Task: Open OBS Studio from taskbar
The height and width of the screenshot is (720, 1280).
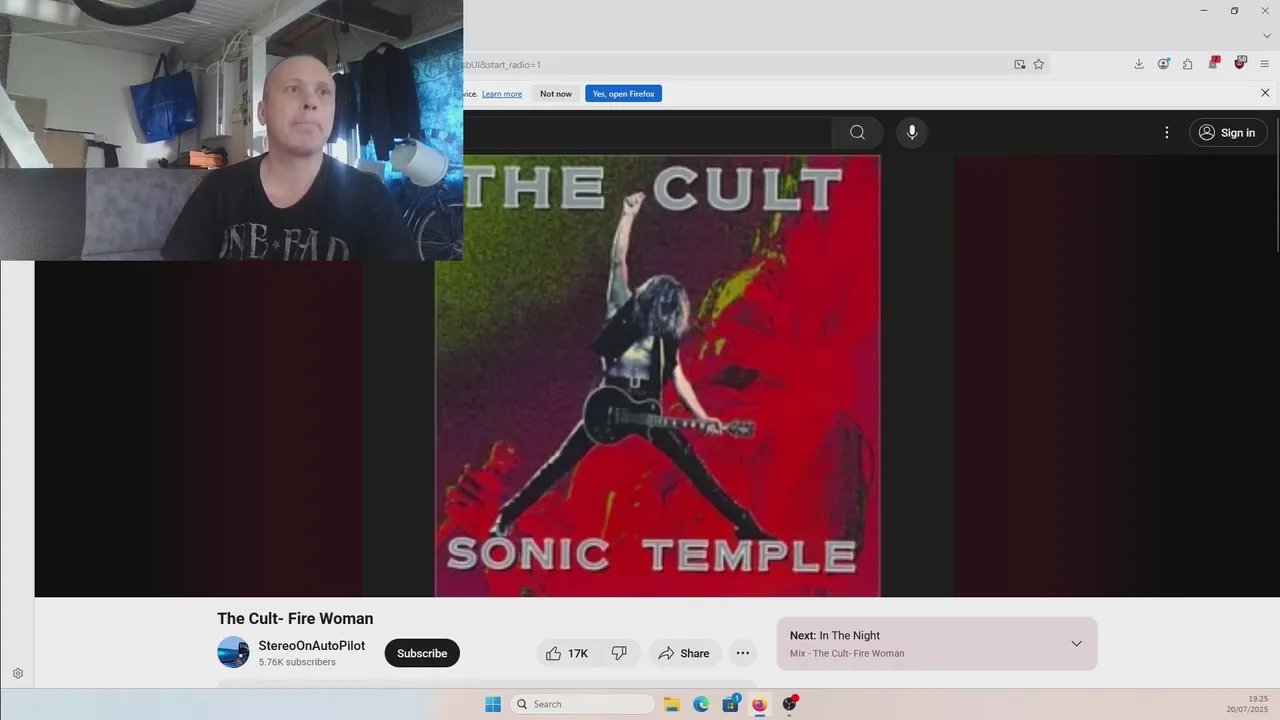Action: click(789, 704)
